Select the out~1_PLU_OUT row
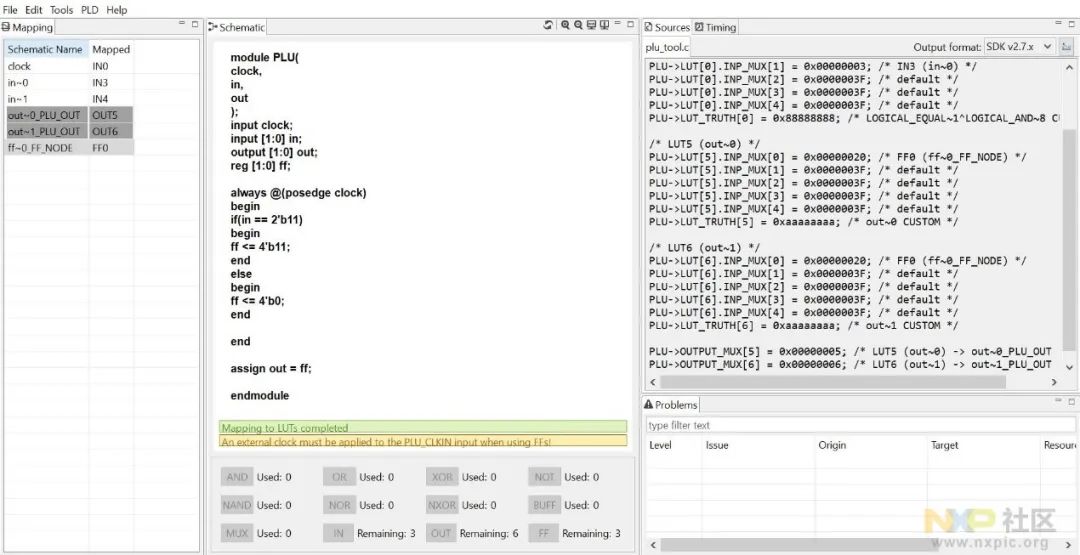The height and width of the screenshot is (555, 1080). [x=69, y=131]
